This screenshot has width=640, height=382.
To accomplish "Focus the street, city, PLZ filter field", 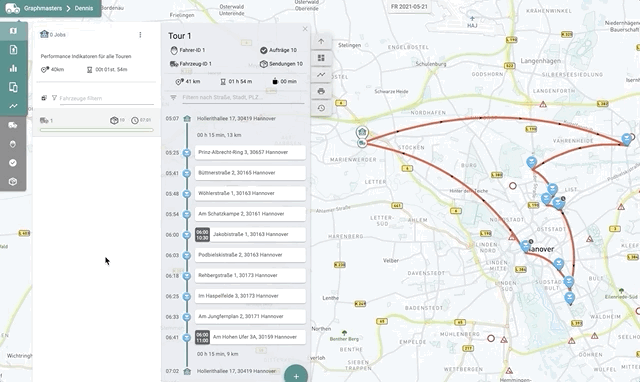I will [243, 98].
